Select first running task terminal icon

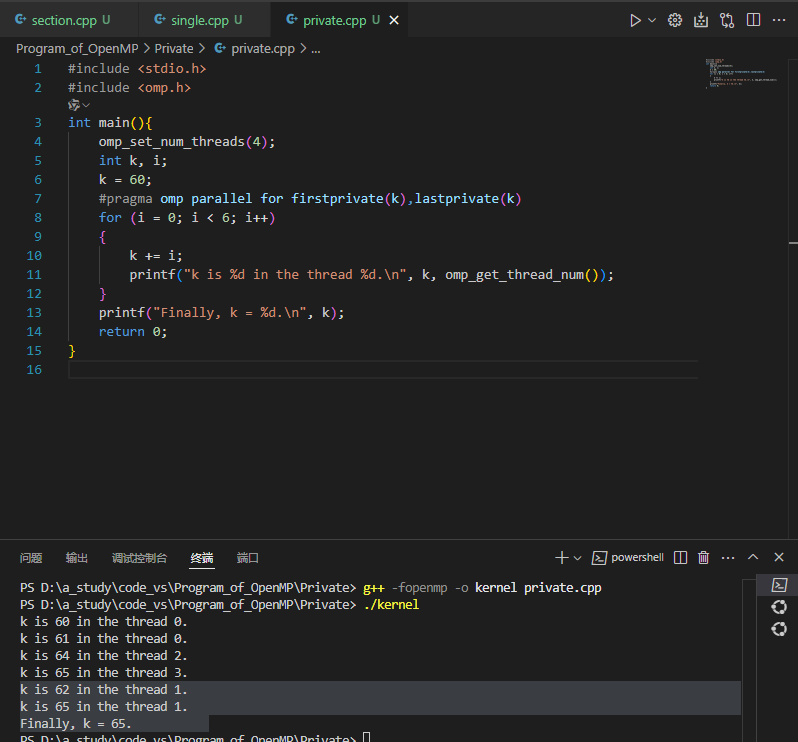[x=779, y=607]
